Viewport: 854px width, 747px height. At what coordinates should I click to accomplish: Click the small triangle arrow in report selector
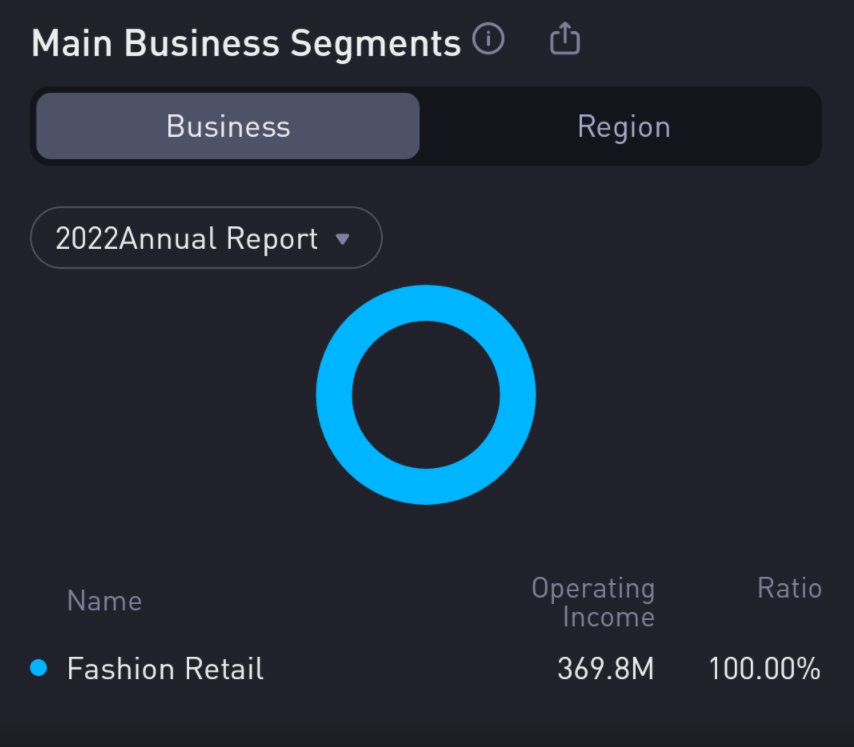coord(342,239)
